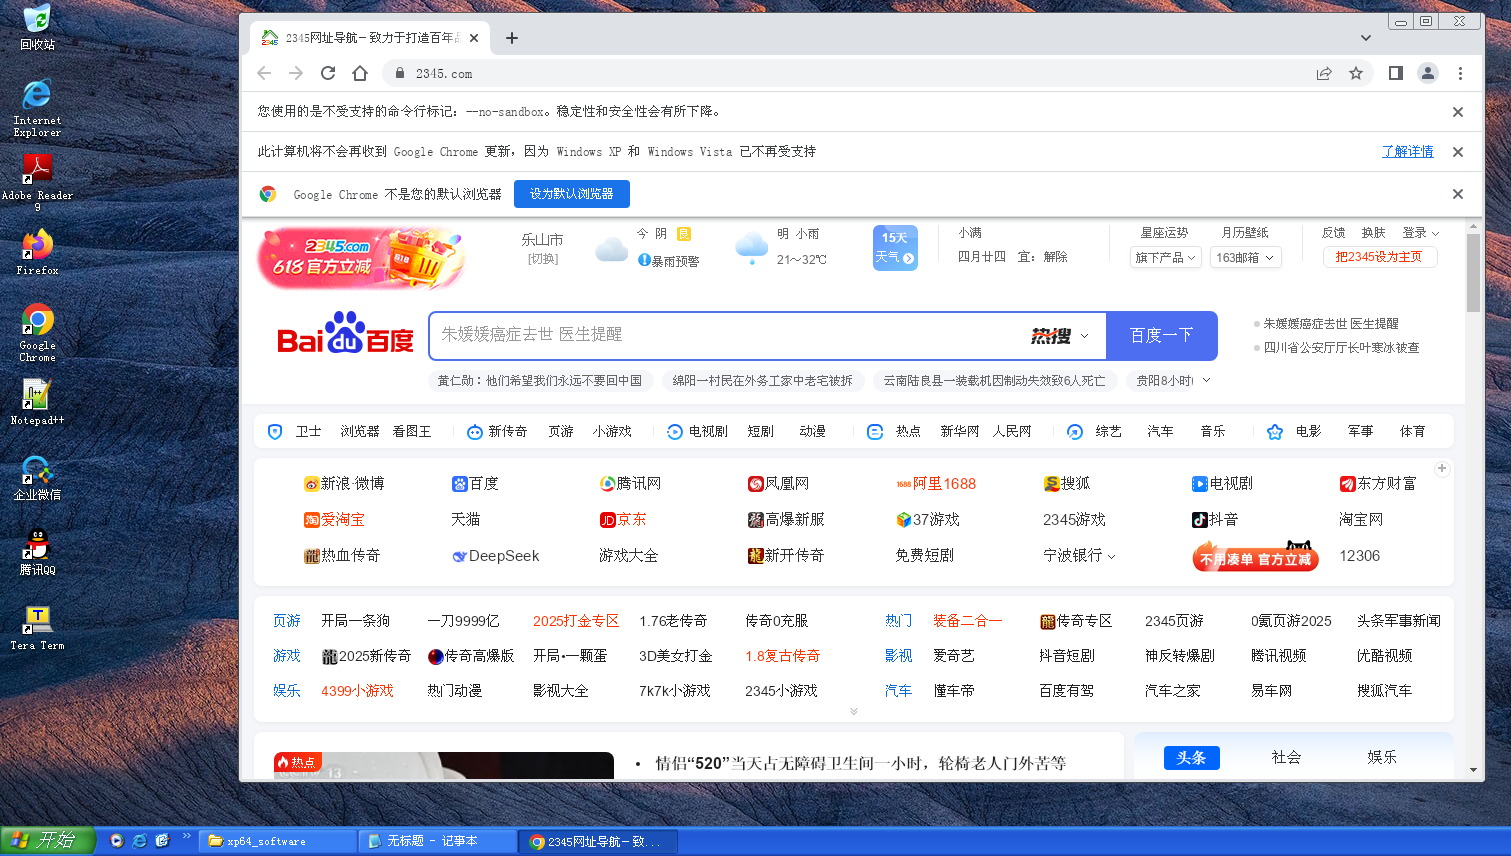Reload the current page
The height and width of the screenshot is (856, 1511).
point(328,73)
